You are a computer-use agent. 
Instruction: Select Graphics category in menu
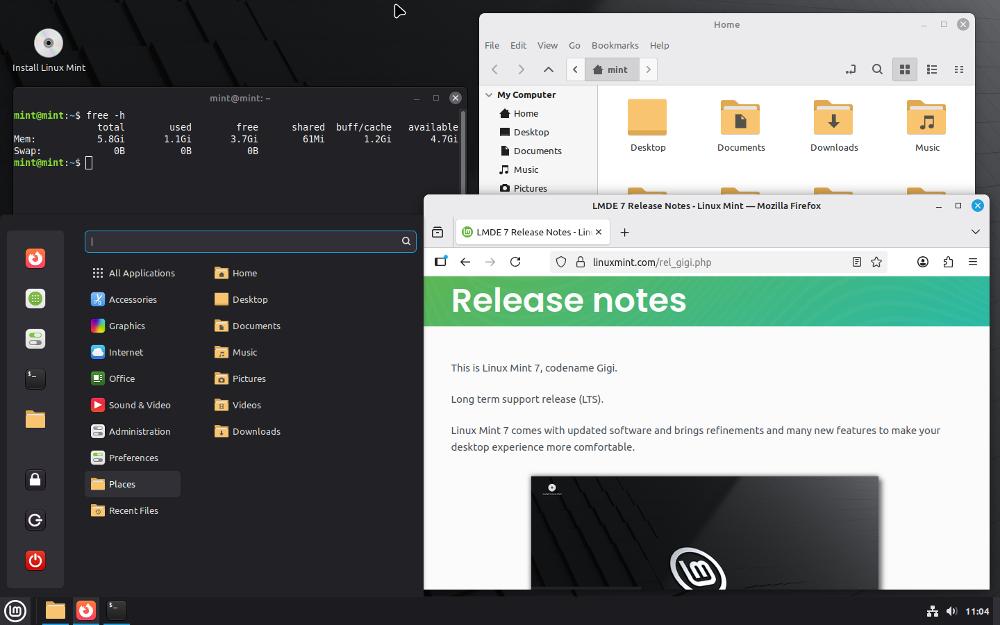(133, 326)
